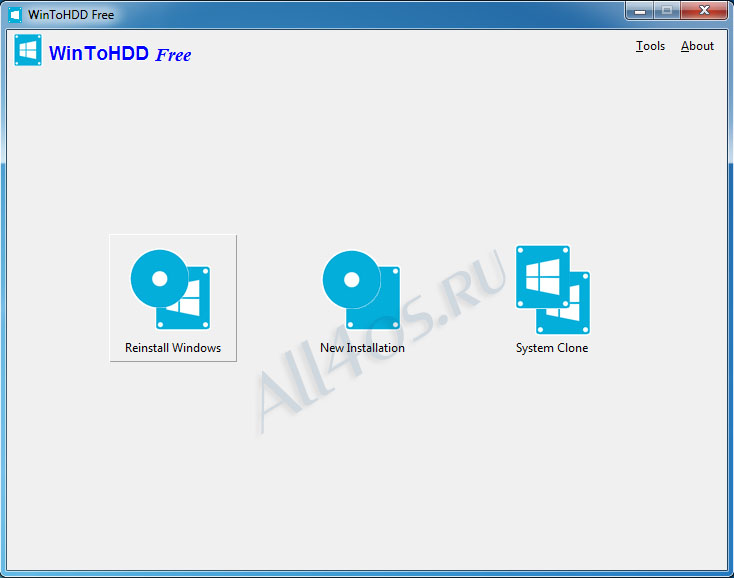Select the New Installation disc icon
Viewport: 734px width, 578px height.
coord(361,290)
